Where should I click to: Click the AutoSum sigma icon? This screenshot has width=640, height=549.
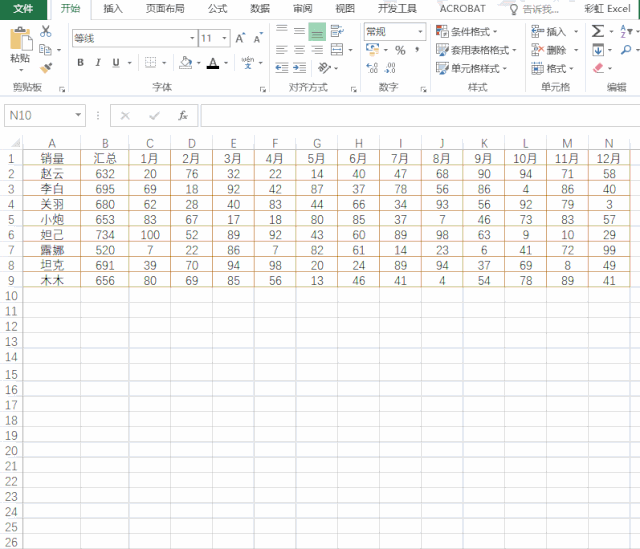(x=598, y=31)
